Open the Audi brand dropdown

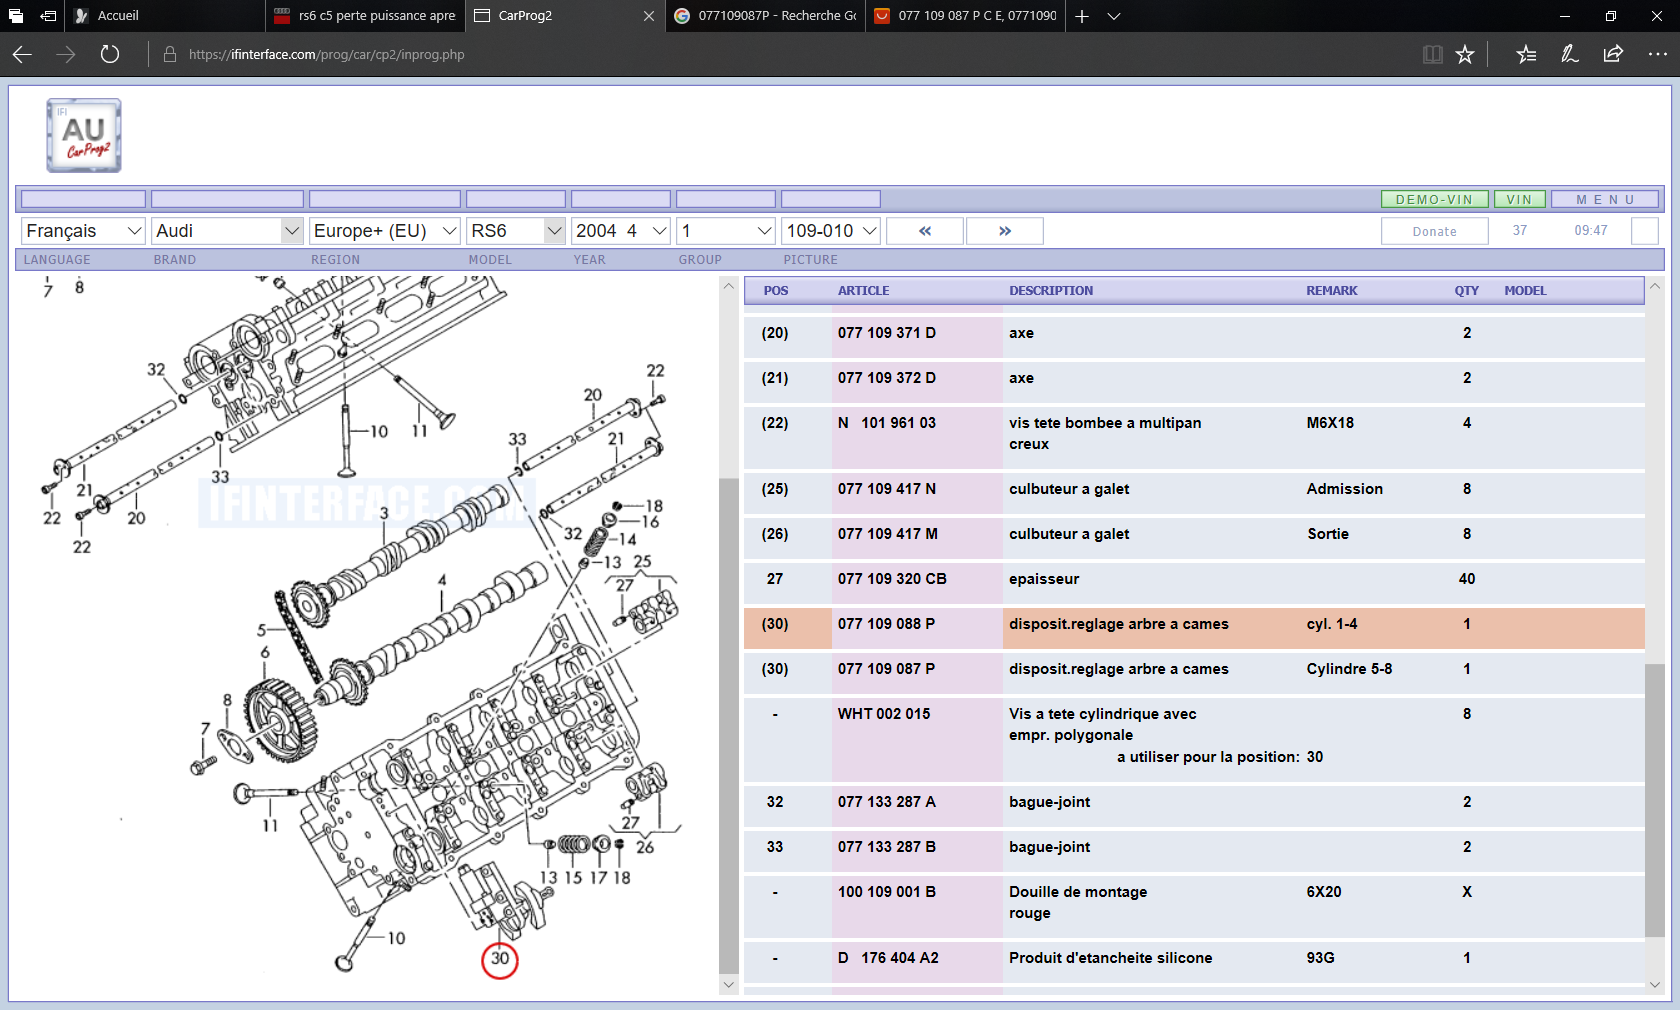227,231
